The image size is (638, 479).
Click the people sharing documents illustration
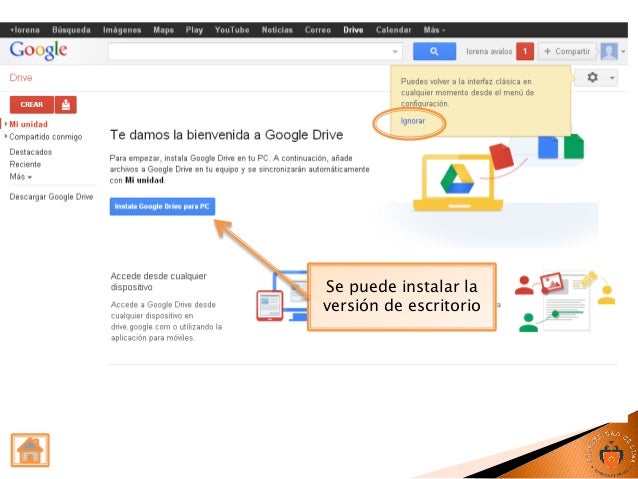point(565,300)
